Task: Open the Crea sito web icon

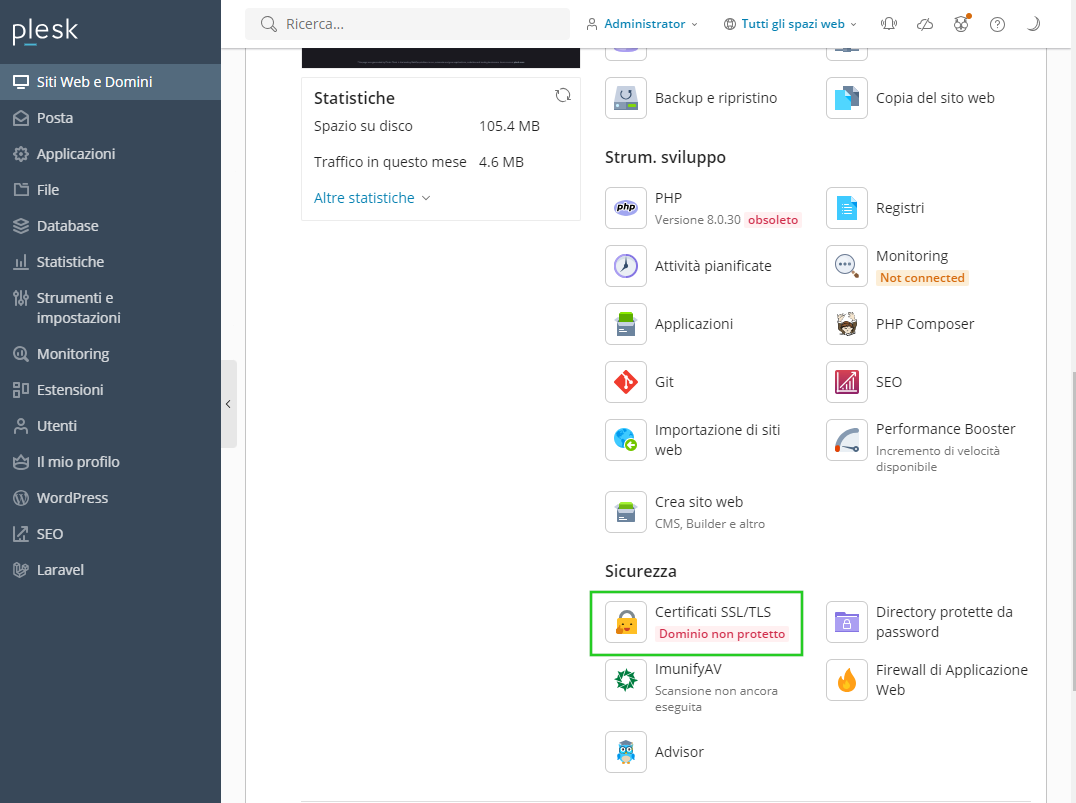Action: [626, 512]
